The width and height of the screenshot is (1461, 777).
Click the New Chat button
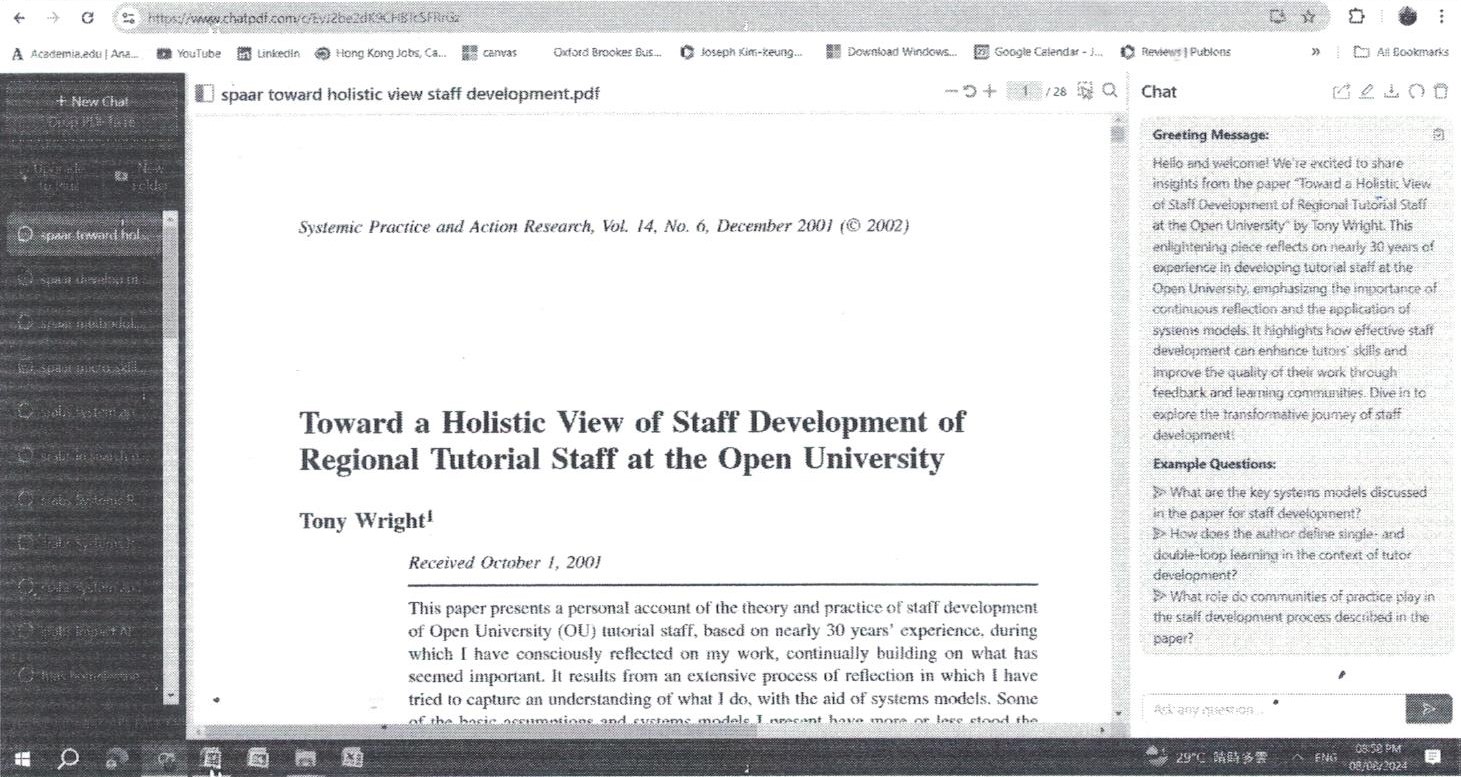point(92,101)
